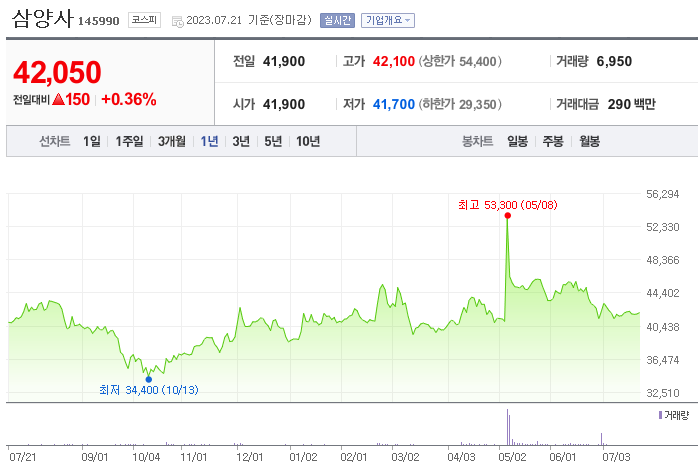Click the 최저 34,400 (10/13) label

pos(149,390)
